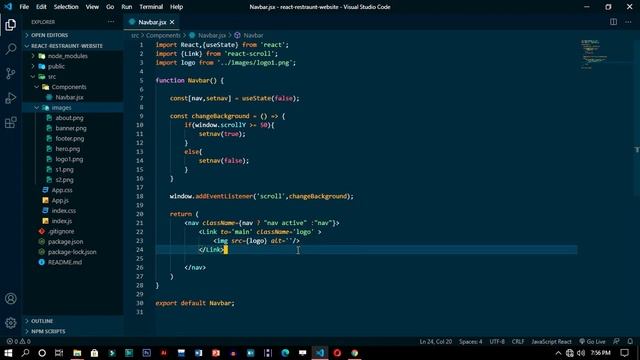Click the code minimap preview

[x=593, y=54]
